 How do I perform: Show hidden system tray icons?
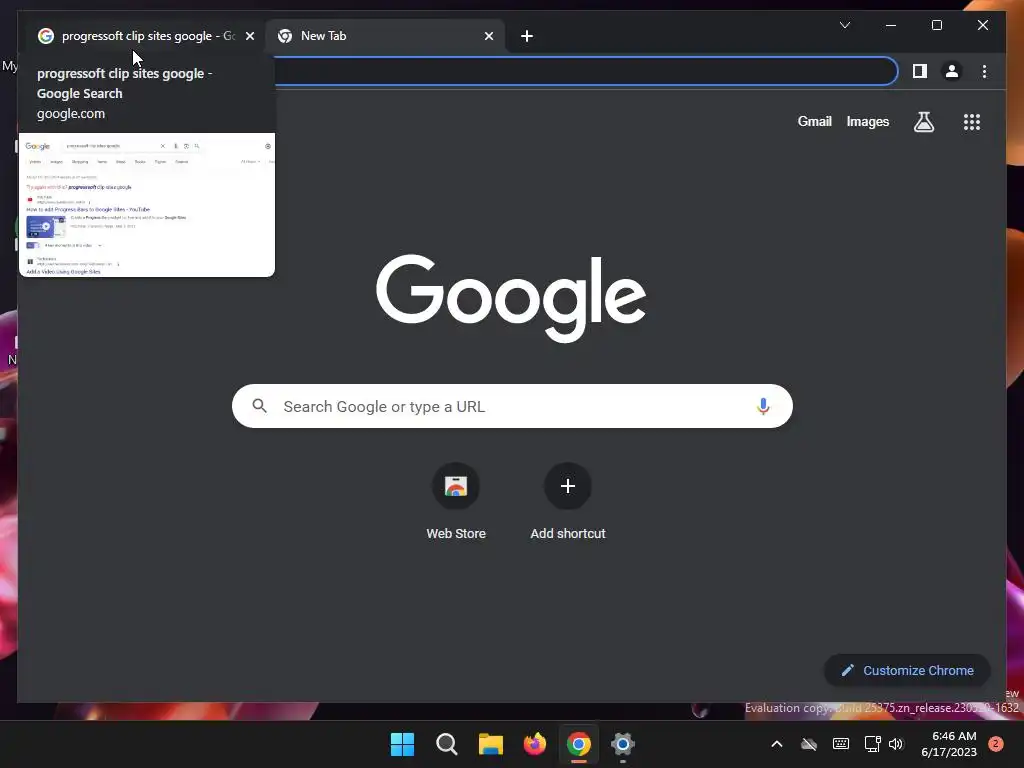[x=776, y=744]
